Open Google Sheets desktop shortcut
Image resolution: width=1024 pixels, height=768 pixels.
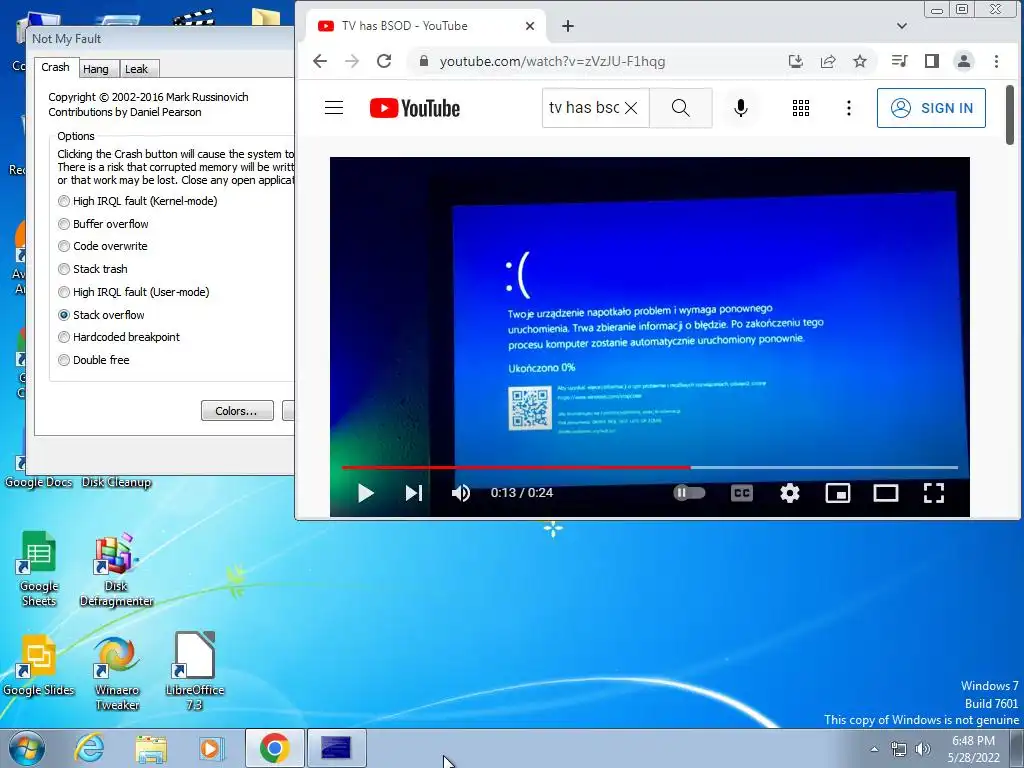pos(39,568)
